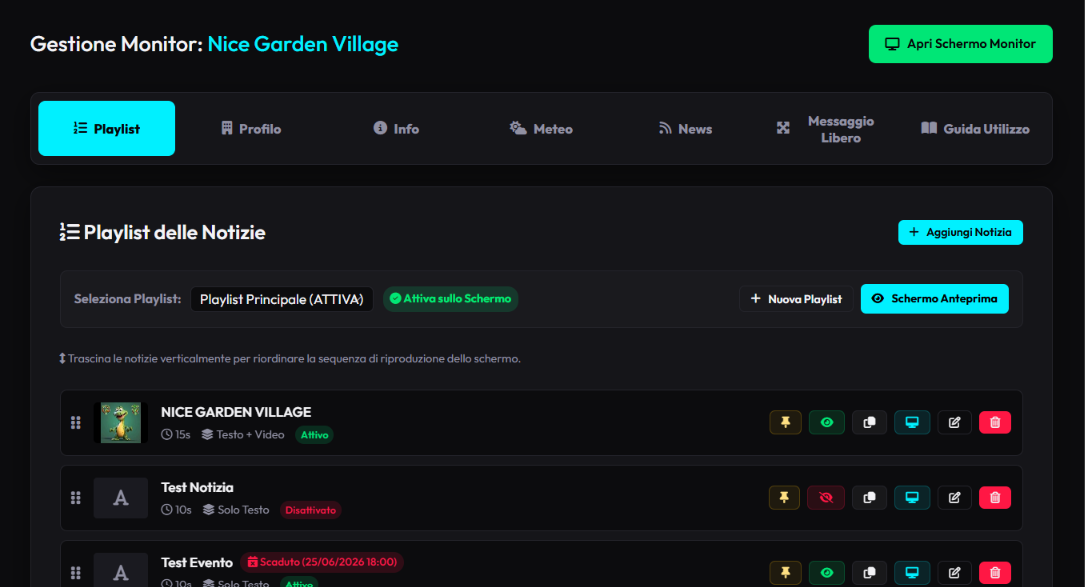Edit the NICE GARDEN VILLAGE item

click(x=954, y=422)
